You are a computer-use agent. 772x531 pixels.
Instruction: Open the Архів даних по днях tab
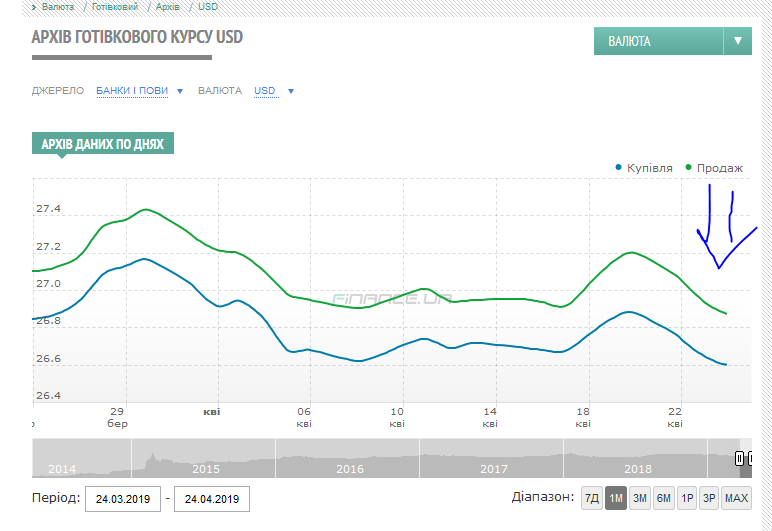pyautogui.click(x=103, y=144)
